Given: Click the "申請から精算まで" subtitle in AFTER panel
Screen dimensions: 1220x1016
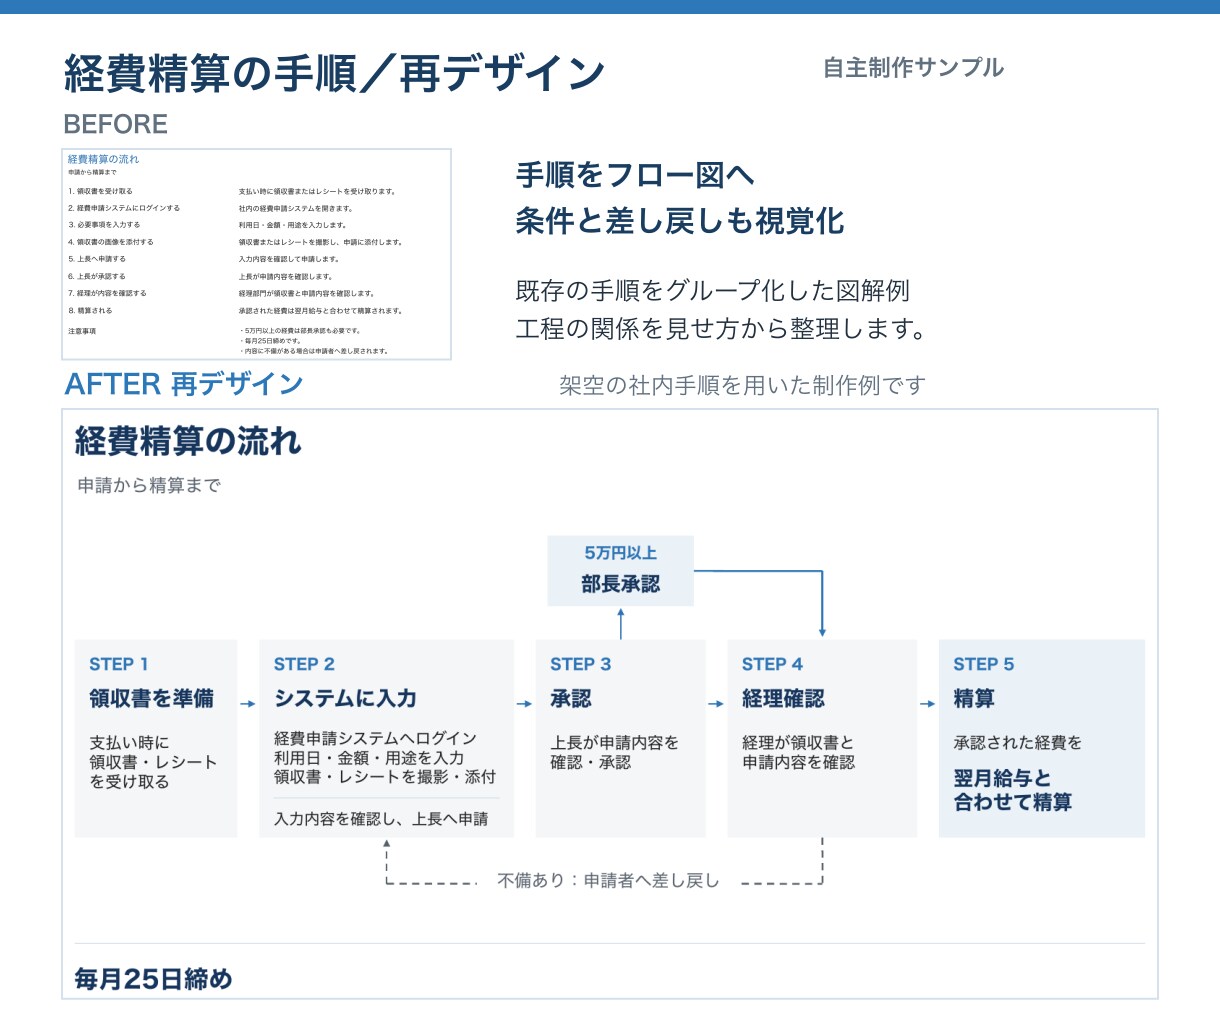Looking at the screenshot, I should (149, 486).
